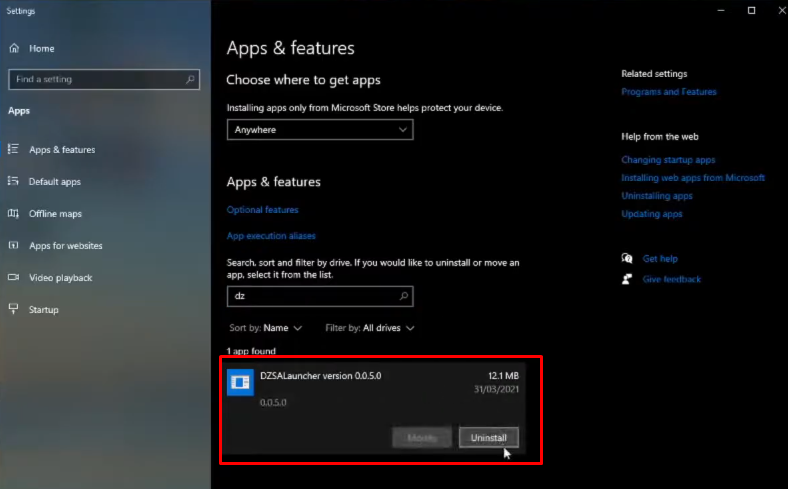The image size is (788, 489).
Task: Open the Anywhere app source dropdown
Action: (x=320, y=130)
